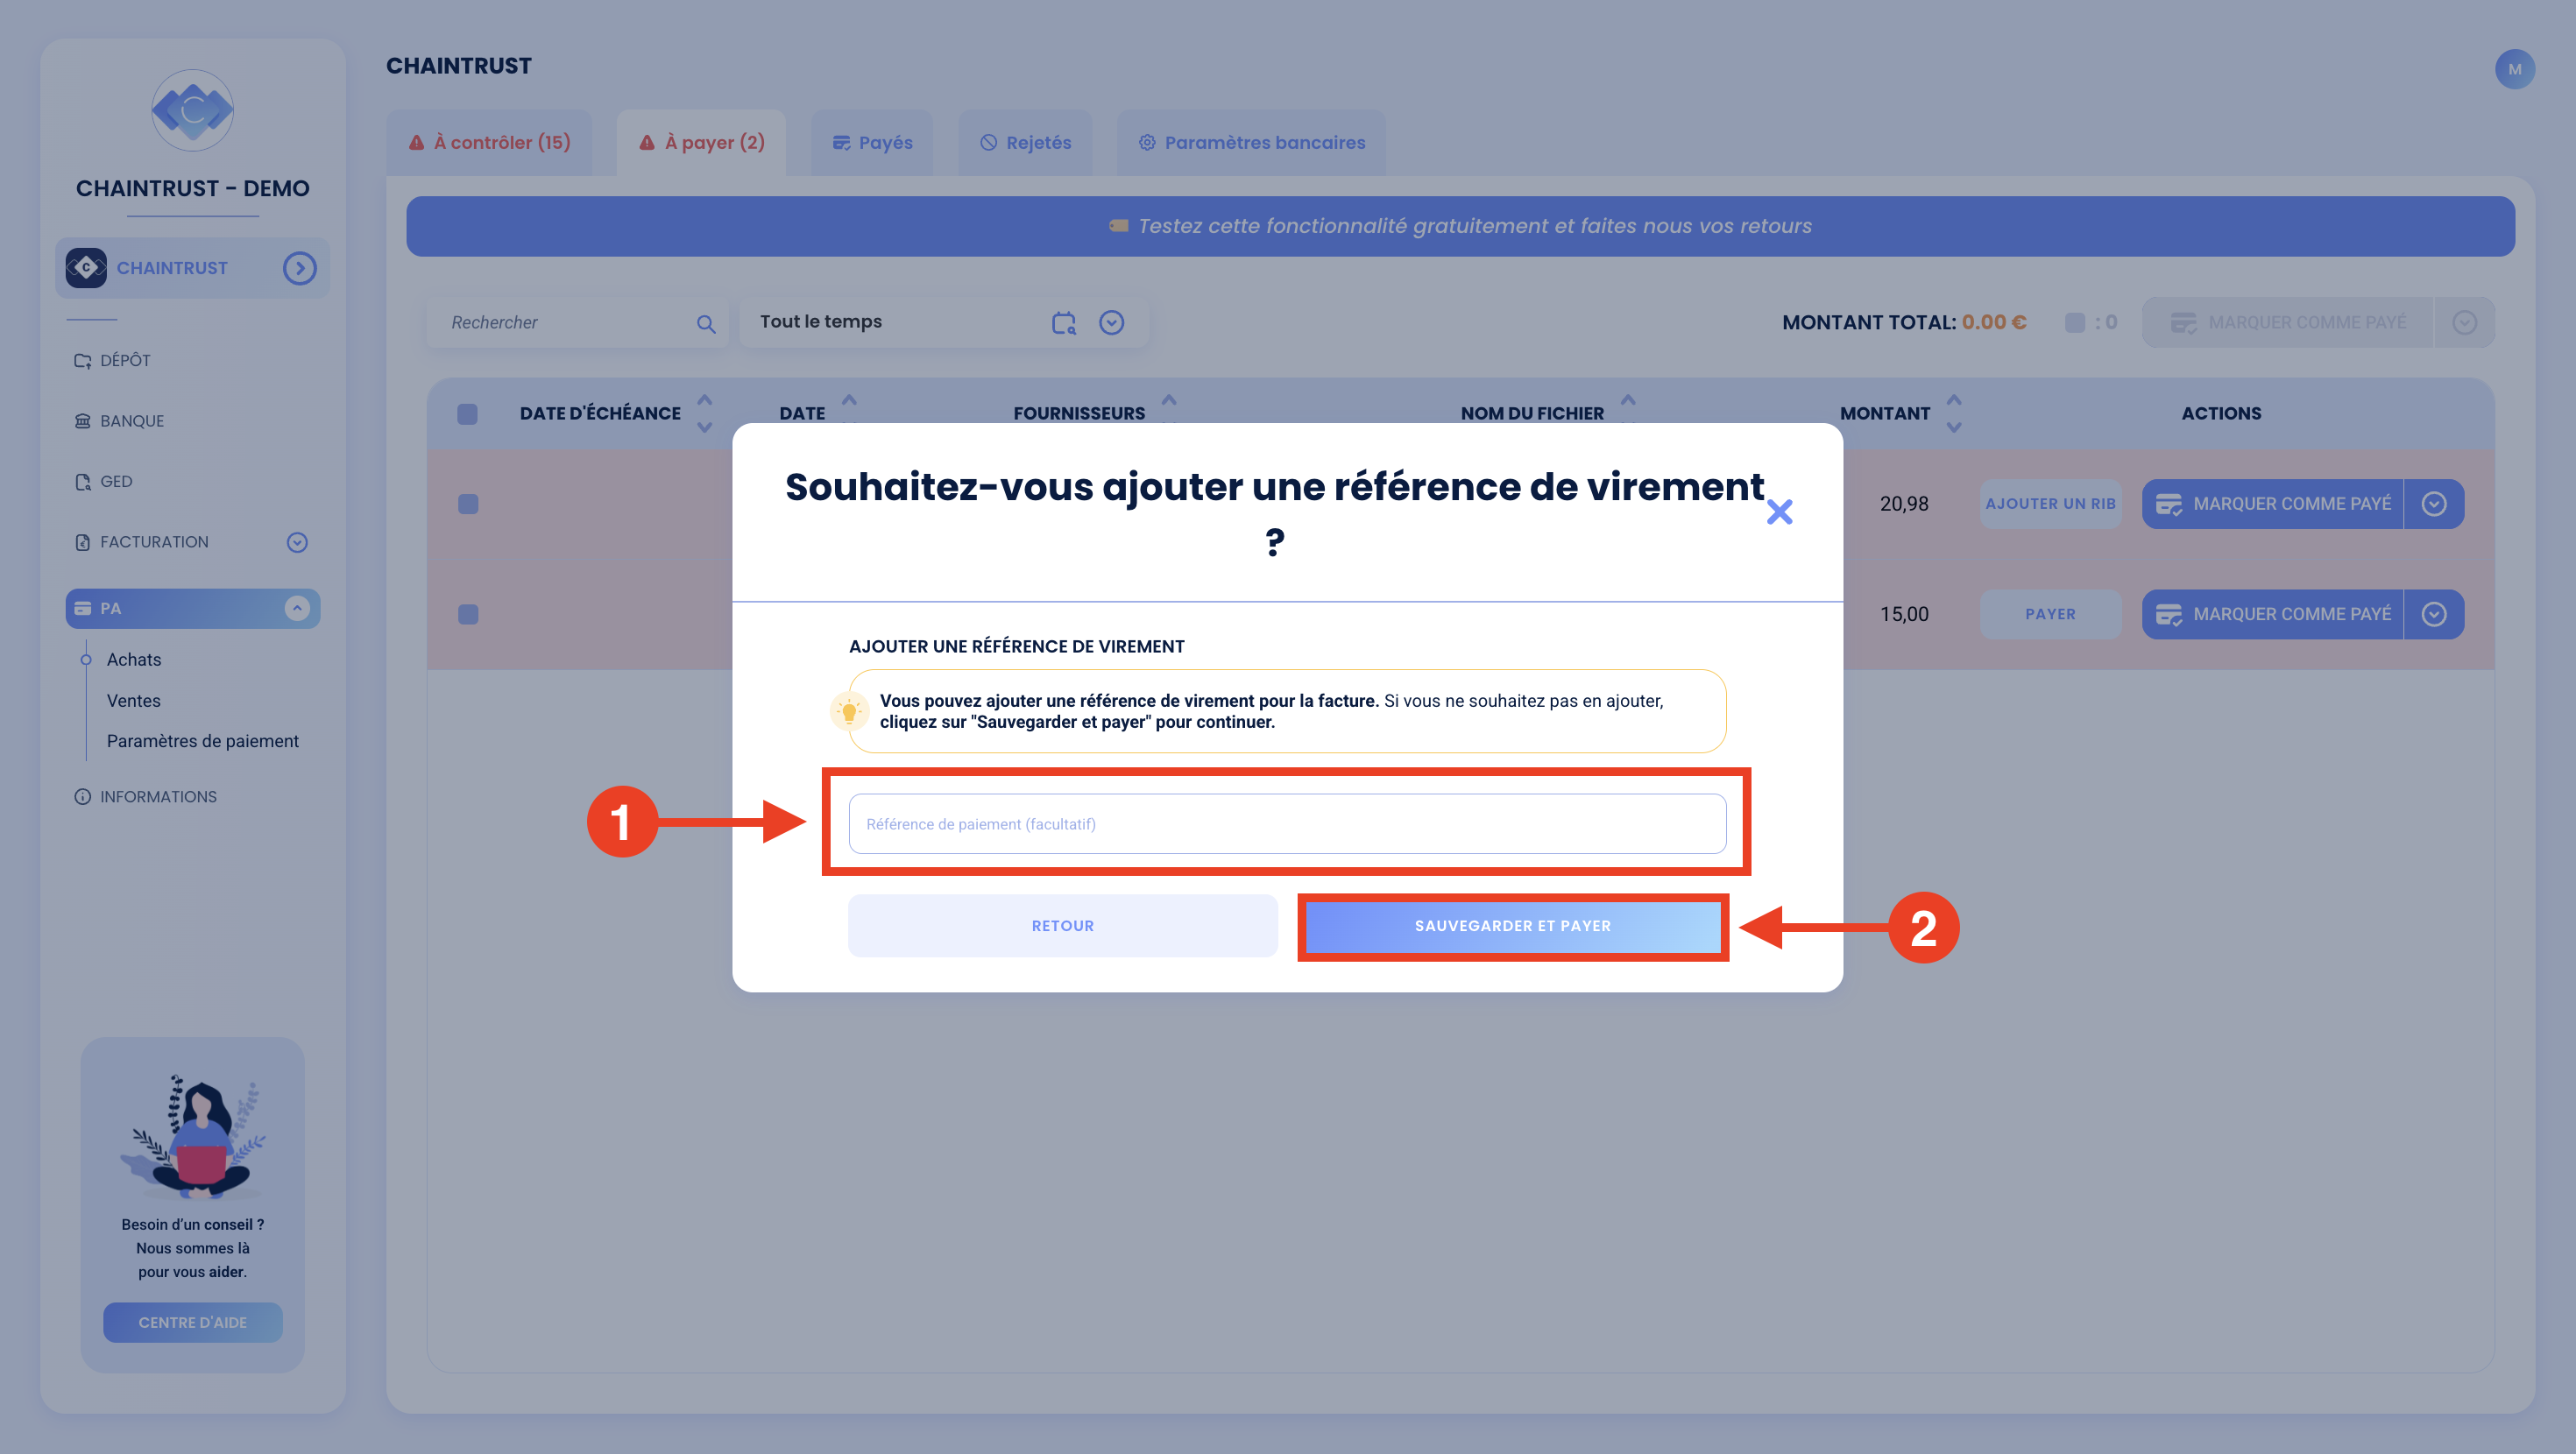2576x1454 pixels.
Task: Click the Chaintrust company logo badge
Action: (x=86, y=268)
